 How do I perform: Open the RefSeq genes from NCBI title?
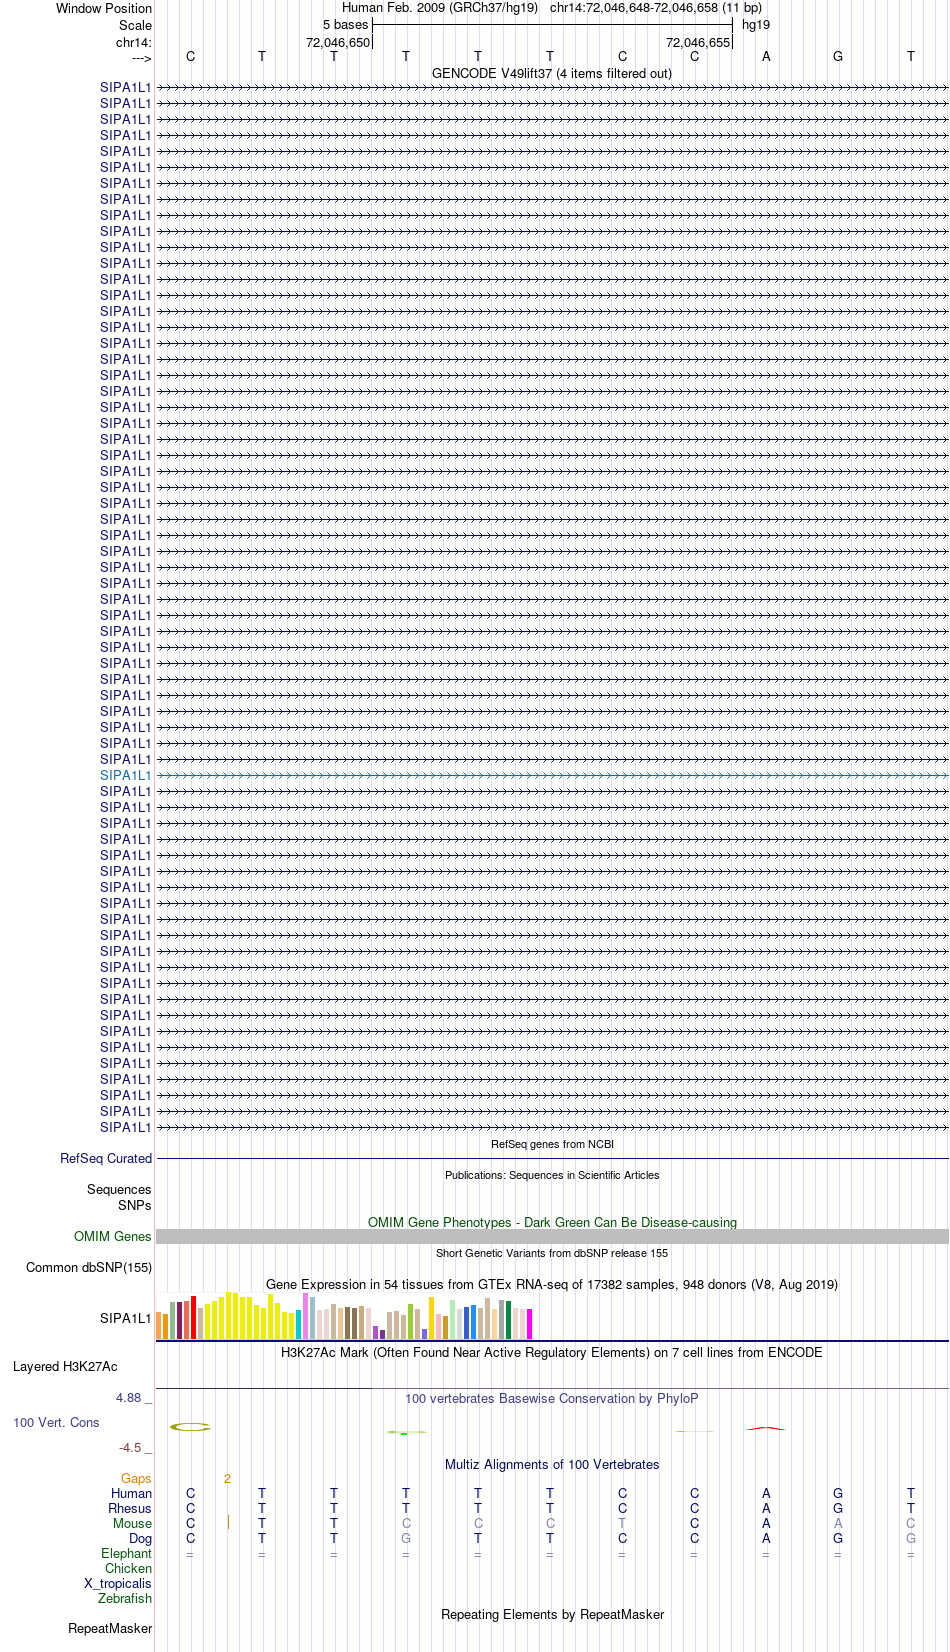(x=552, y=1144)
